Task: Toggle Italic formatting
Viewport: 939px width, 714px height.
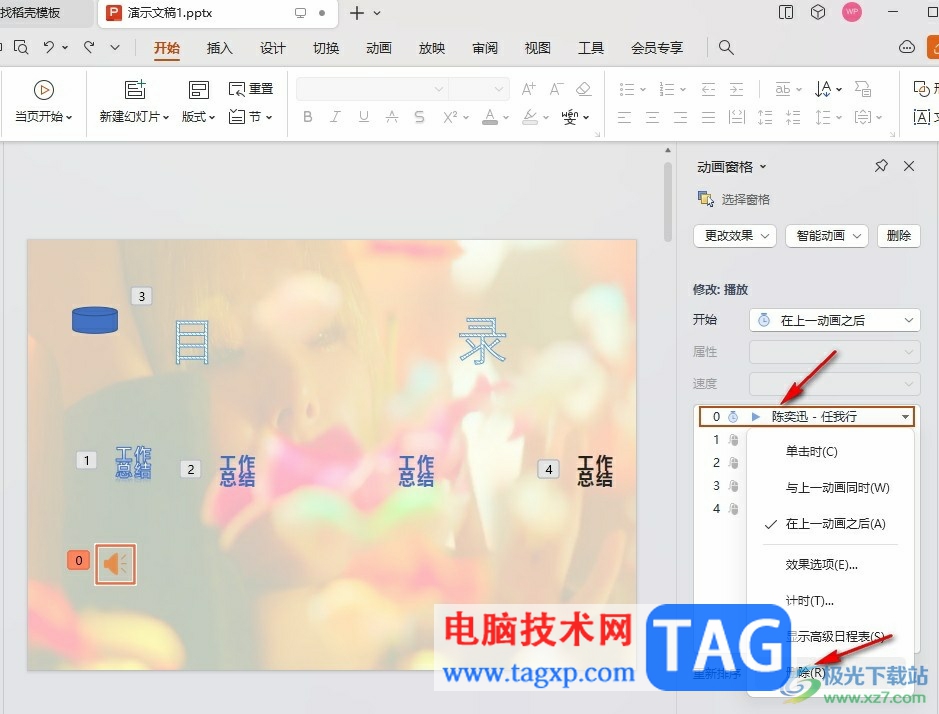Action: pyautogui.click(x=335, y=117)
